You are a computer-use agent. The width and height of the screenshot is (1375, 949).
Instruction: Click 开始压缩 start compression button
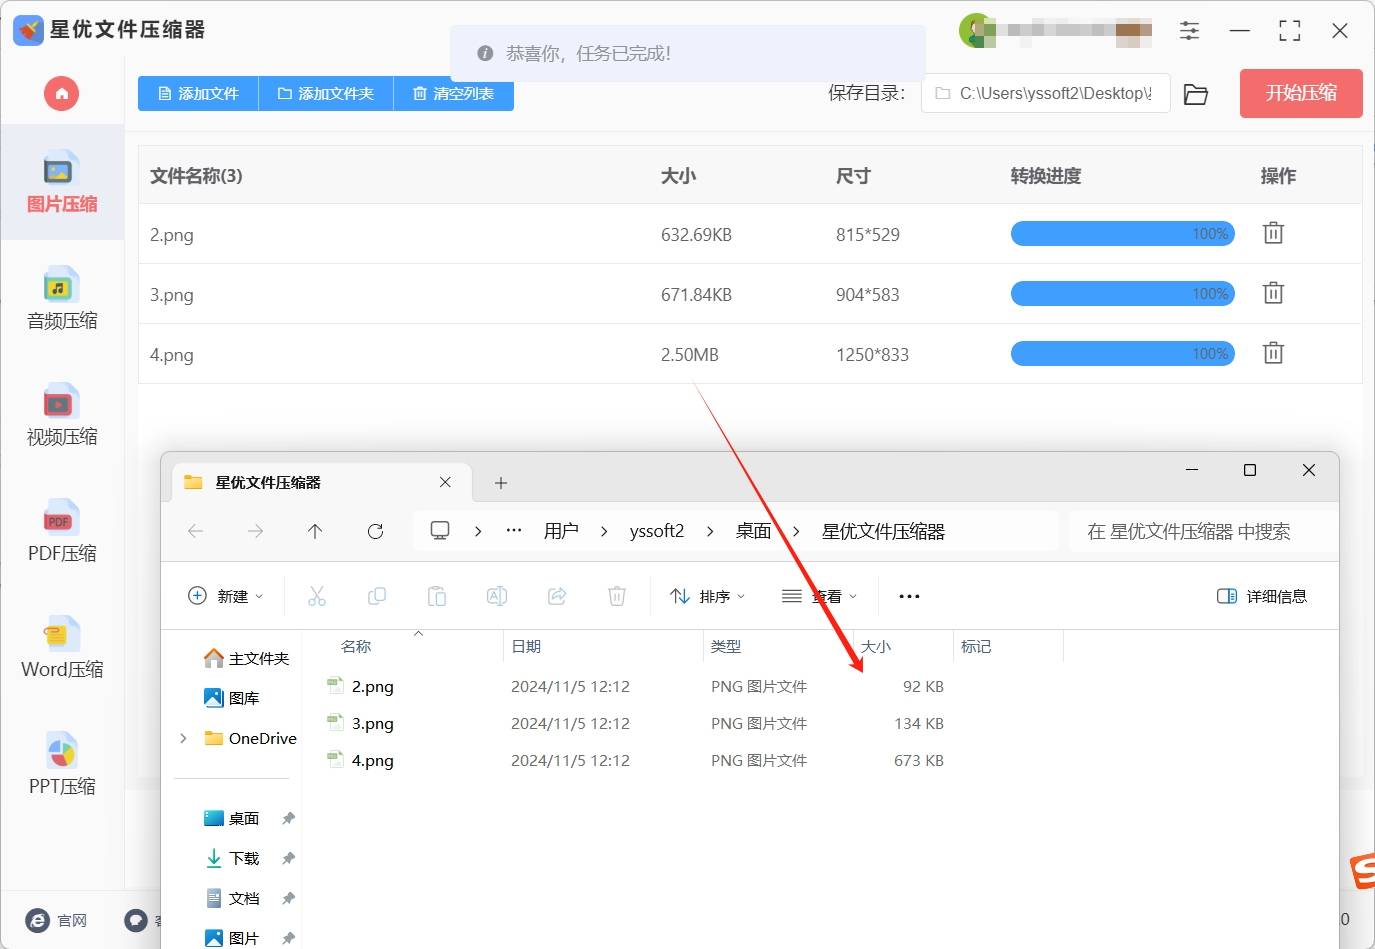[x=1301, y=93]
